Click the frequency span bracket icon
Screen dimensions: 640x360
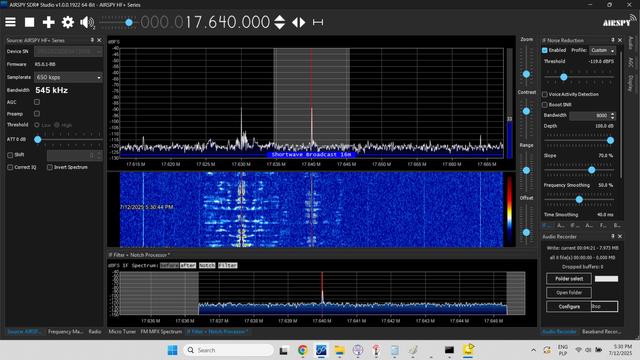click(x=318, y=22)
